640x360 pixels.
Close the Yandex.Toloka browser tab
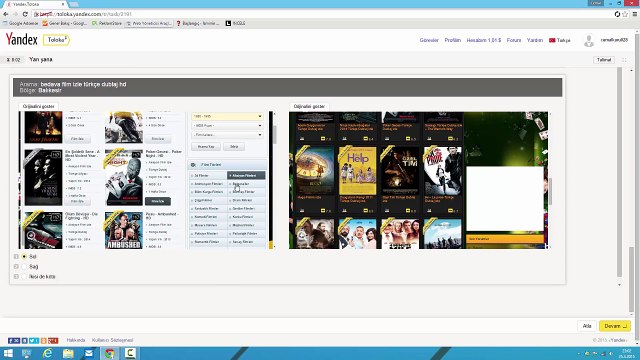tap(63, 4)
